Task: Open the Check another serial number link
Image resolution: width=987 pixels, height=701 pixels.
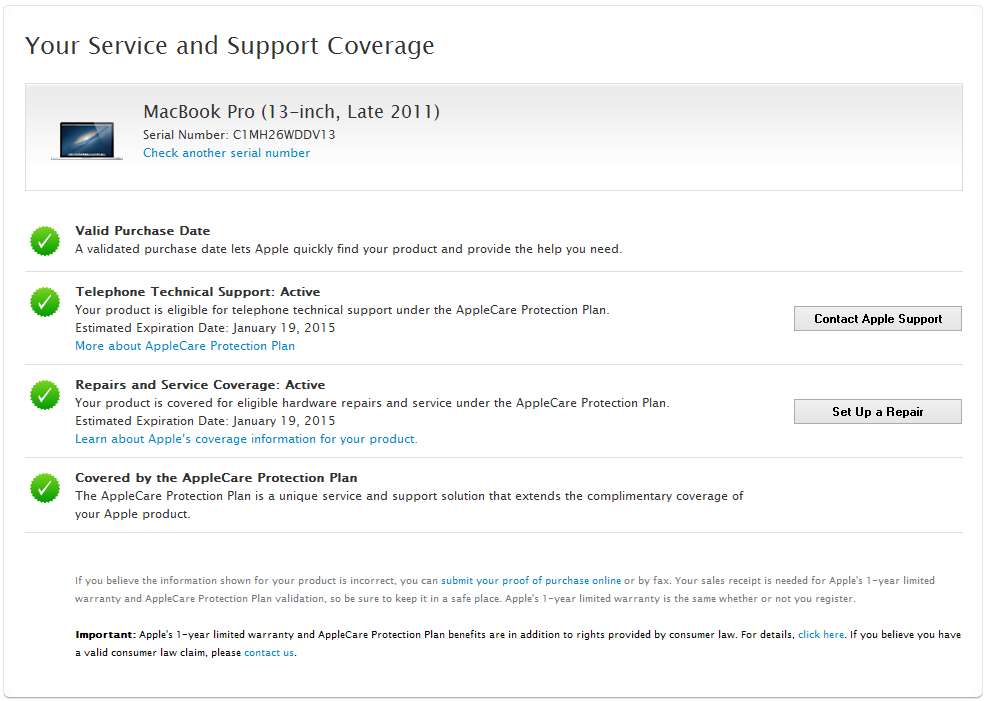Action: pos(227,153)
